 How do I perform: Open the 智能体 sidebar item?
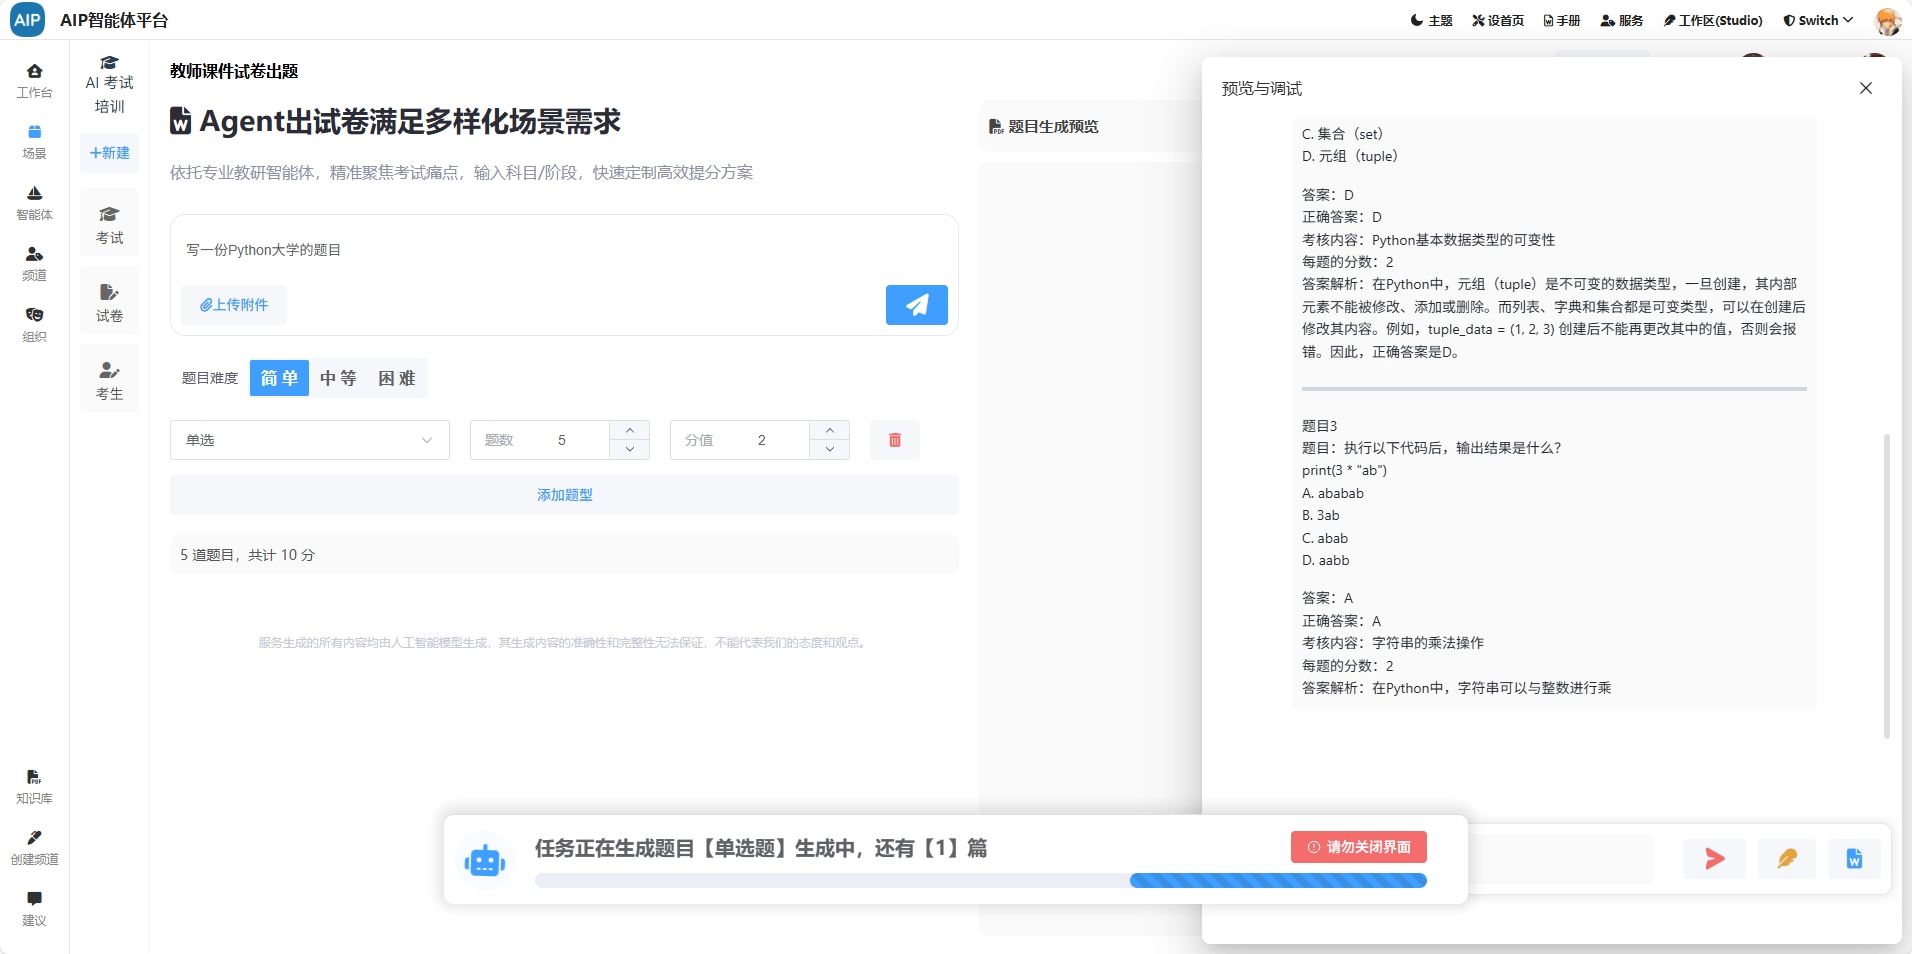coord(35,203)
